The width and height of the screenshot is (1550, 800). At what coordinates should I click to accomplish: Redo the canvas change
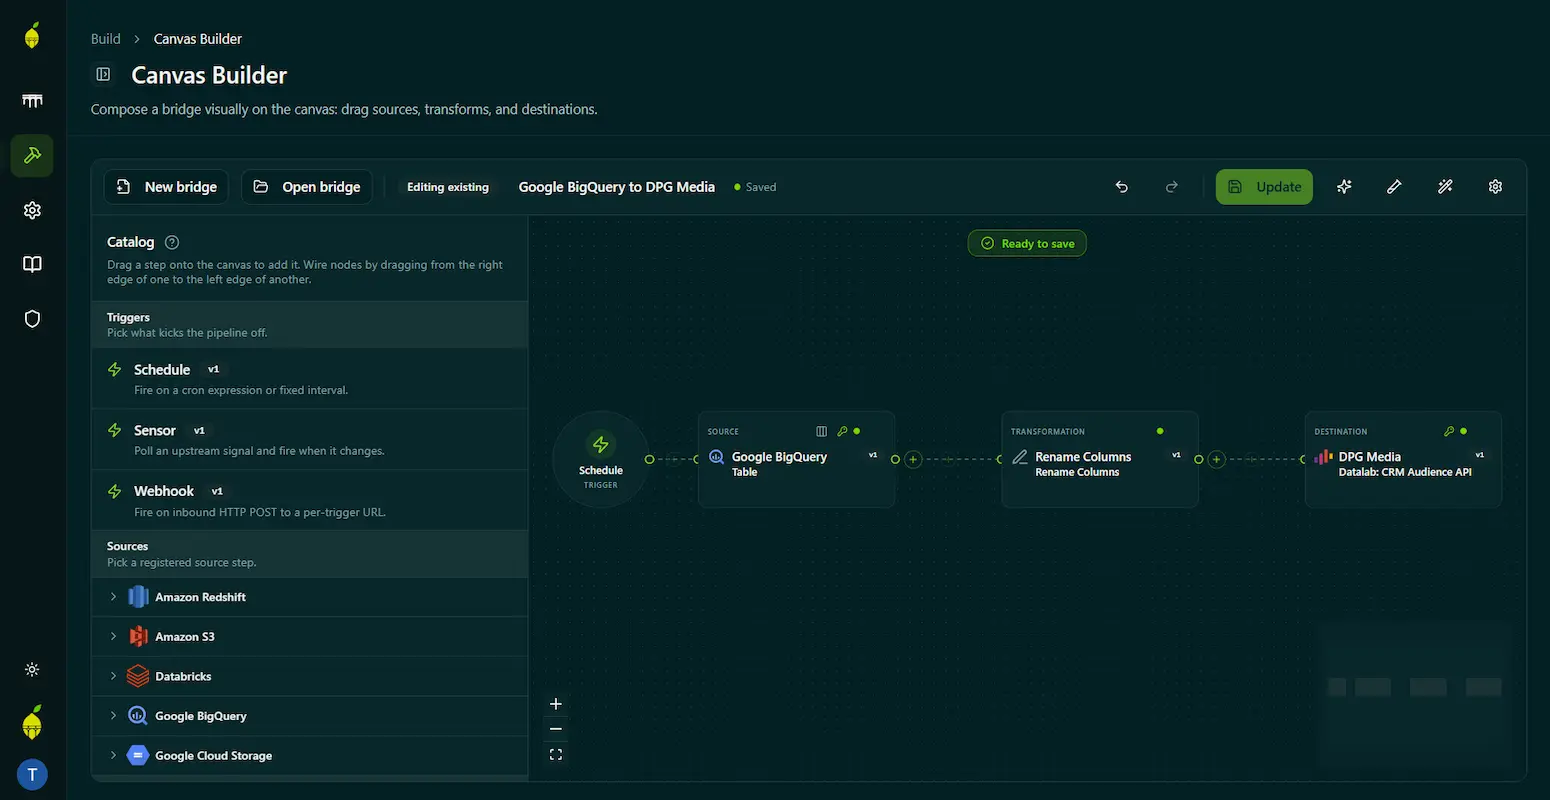[x=1172, y=187]
